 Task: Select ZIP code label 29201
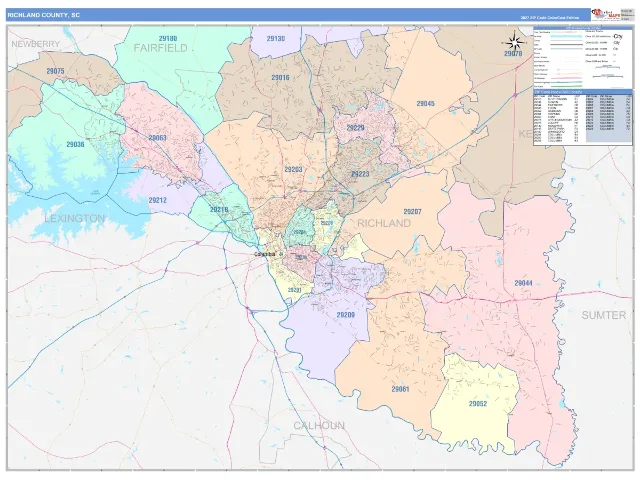click(x=294, y=290)
